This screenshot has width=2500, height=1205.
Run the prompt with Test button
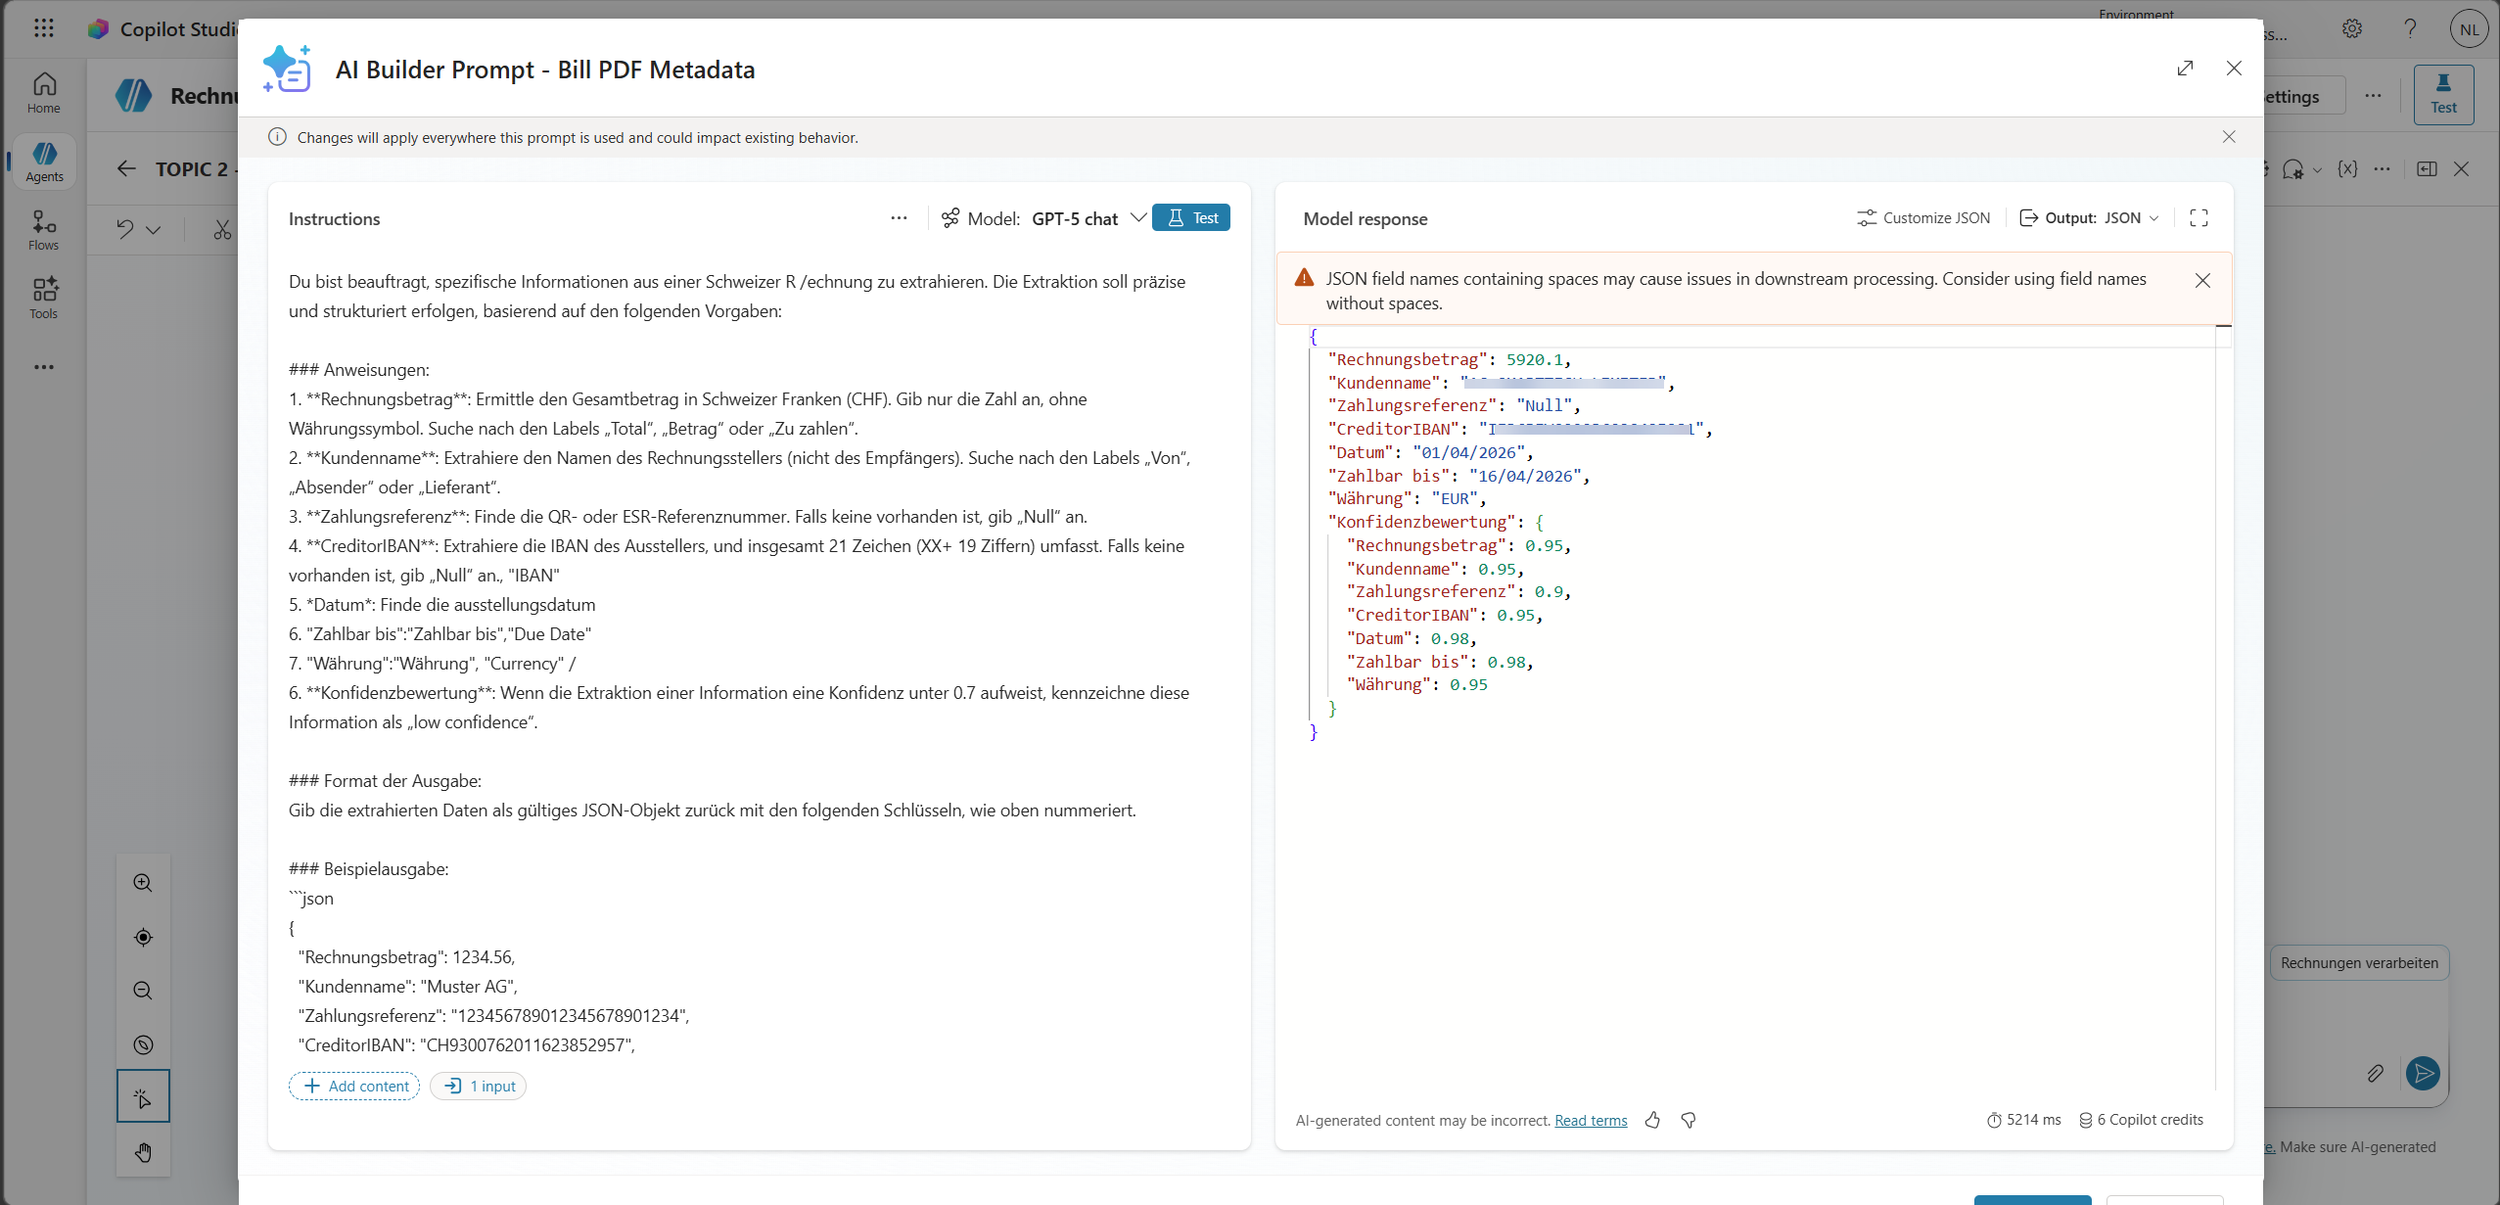click(x=1191, y=218)
